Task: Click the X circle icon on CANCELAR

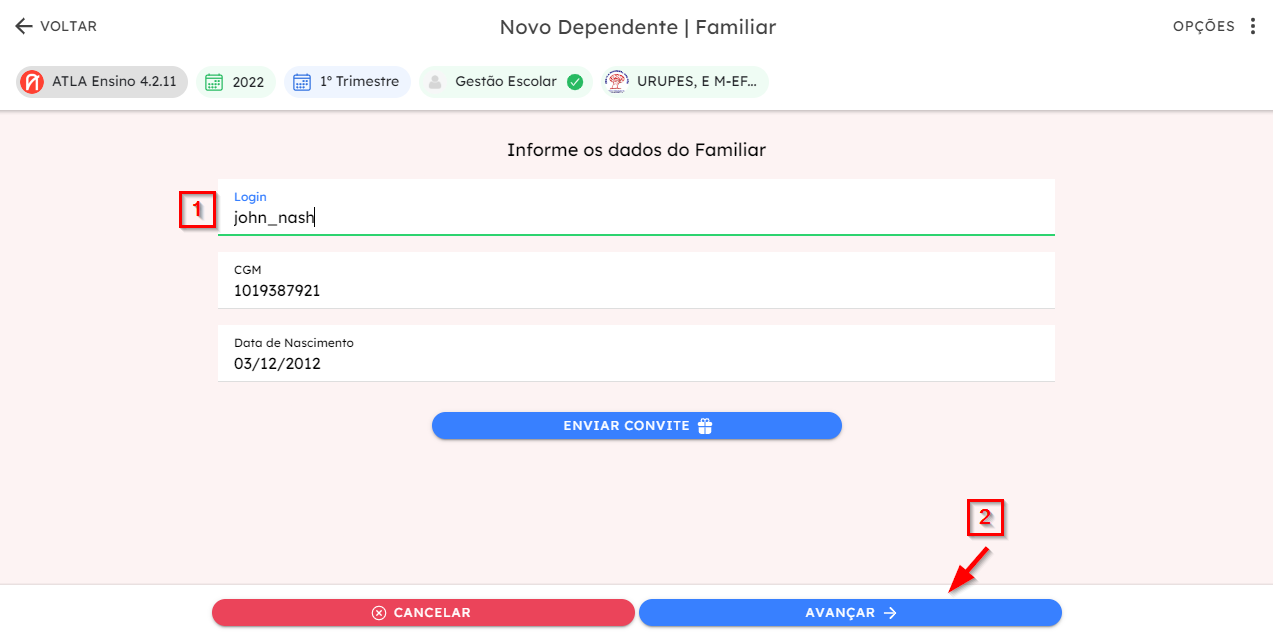Action: pos(379,613)
